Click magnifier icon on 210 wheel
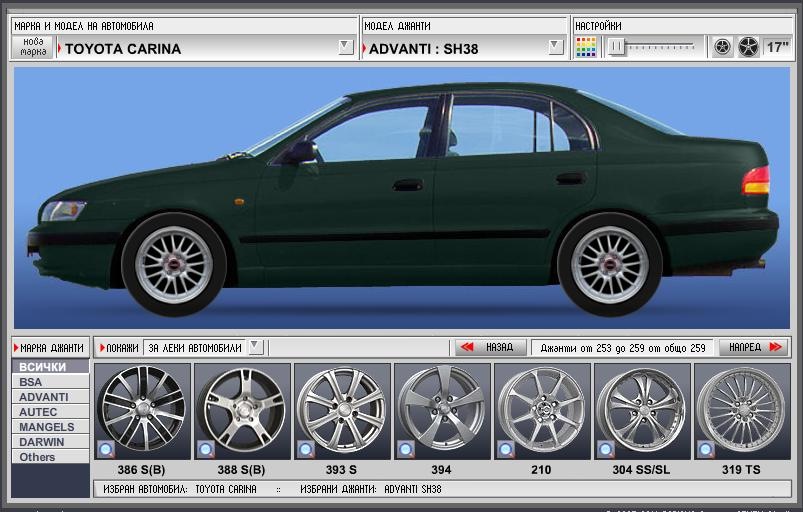 506,450
